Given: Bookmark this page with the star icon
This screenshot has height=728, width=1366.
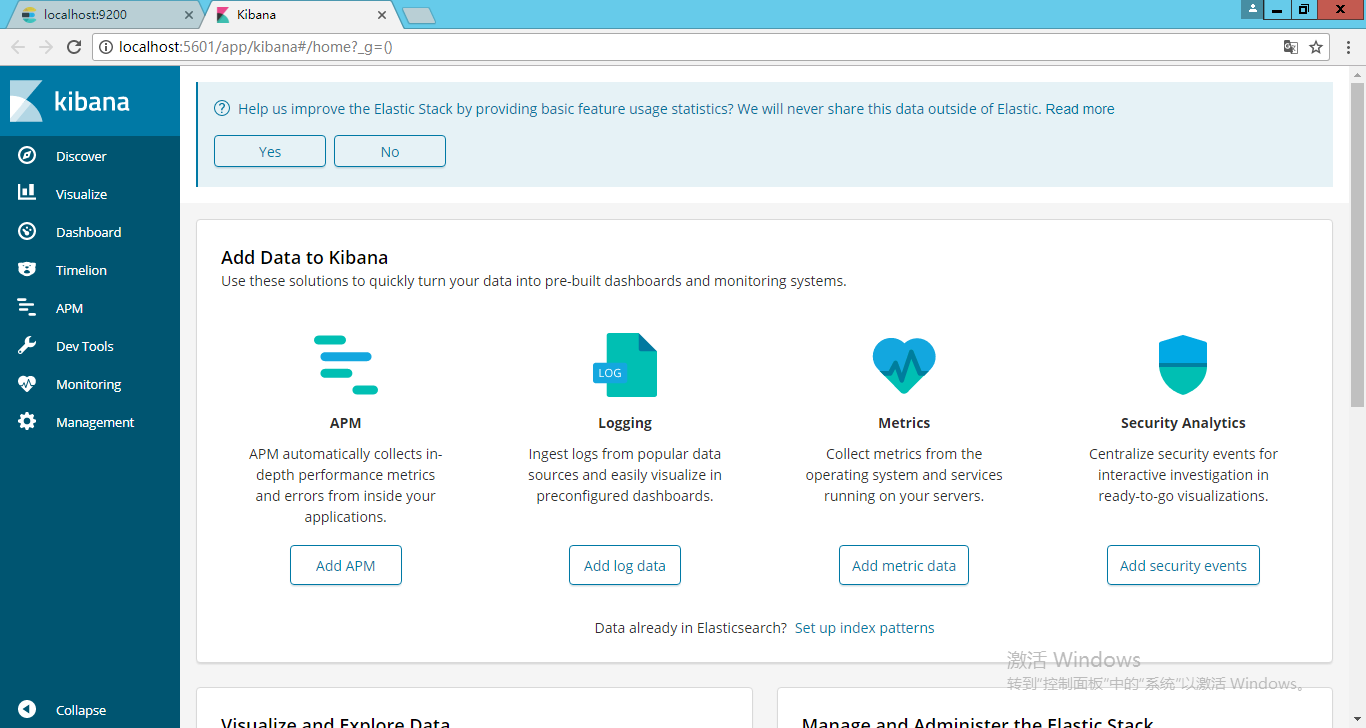Looking at the screenshot, I should (1316, 47).
